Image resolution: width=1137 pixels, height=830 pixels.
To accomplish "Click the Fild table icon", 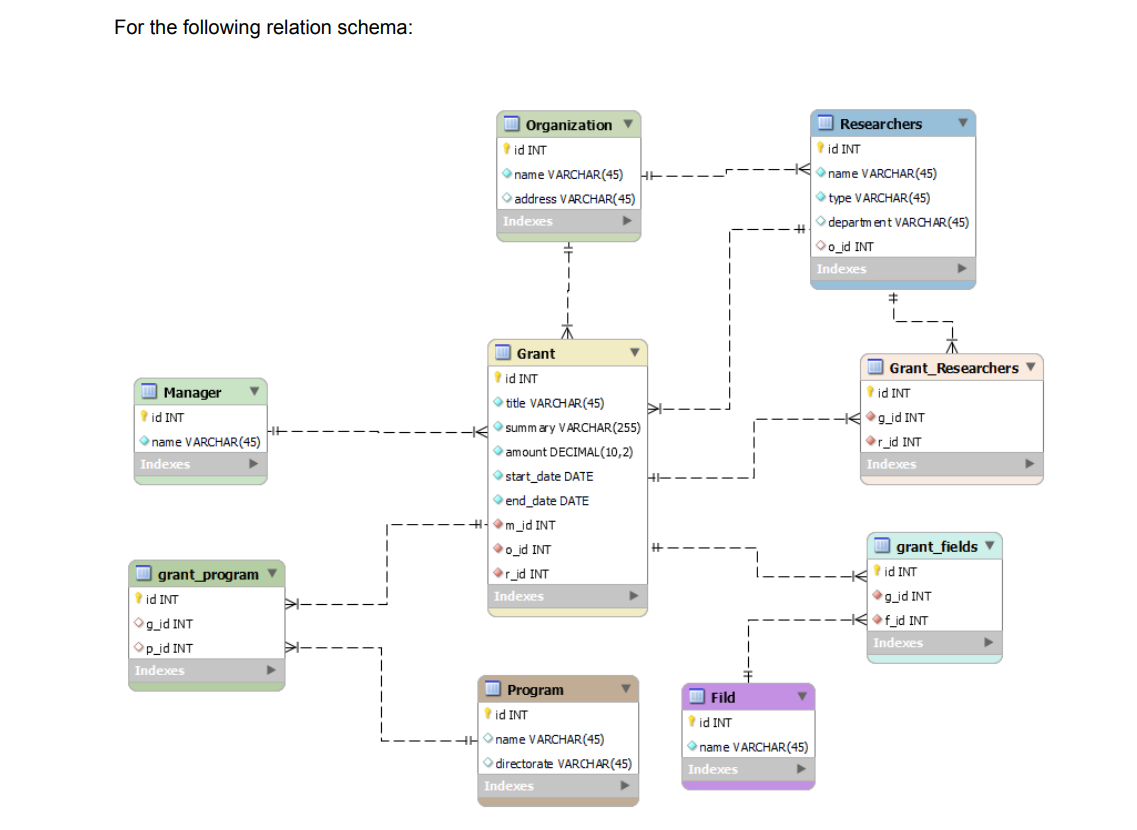I will pyautogui.click(x=697, y=697).
